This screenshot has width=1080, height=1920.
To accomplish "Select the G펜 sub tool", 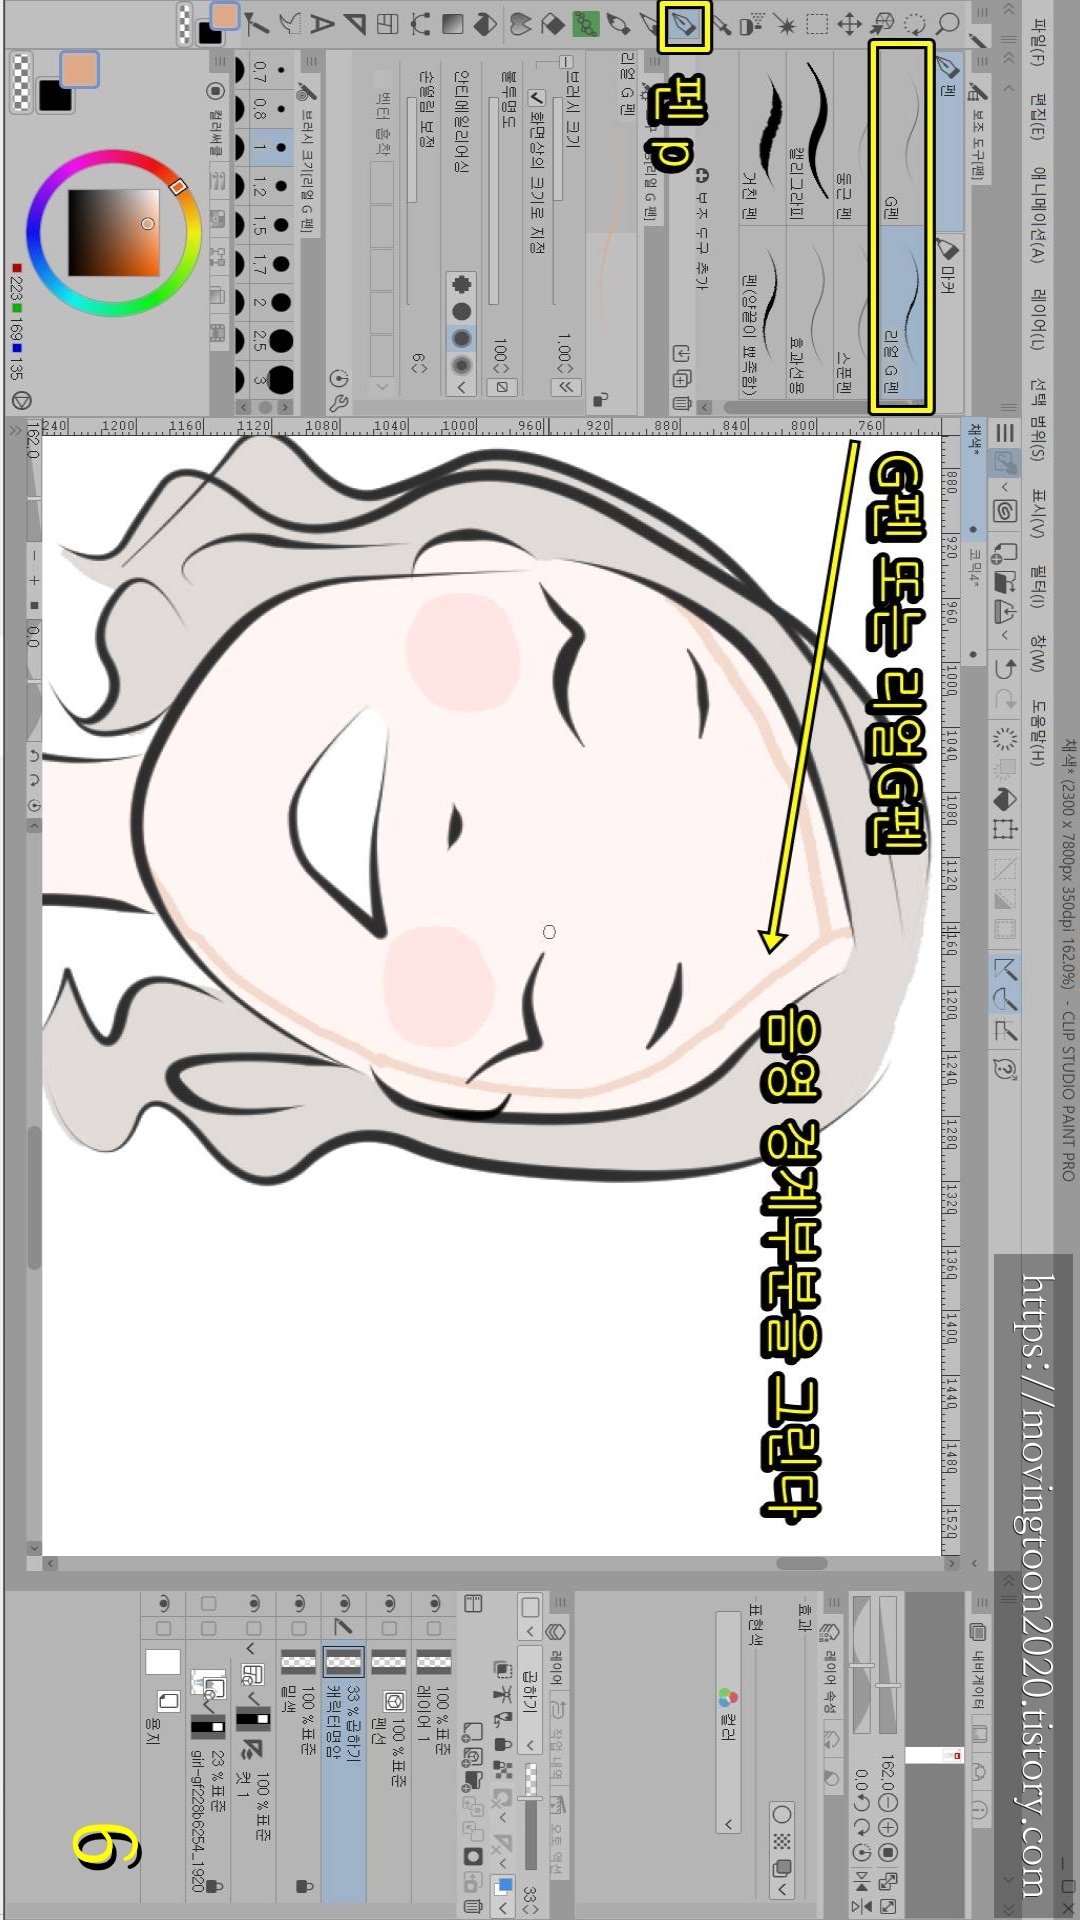I will click(x=902, y=137).
